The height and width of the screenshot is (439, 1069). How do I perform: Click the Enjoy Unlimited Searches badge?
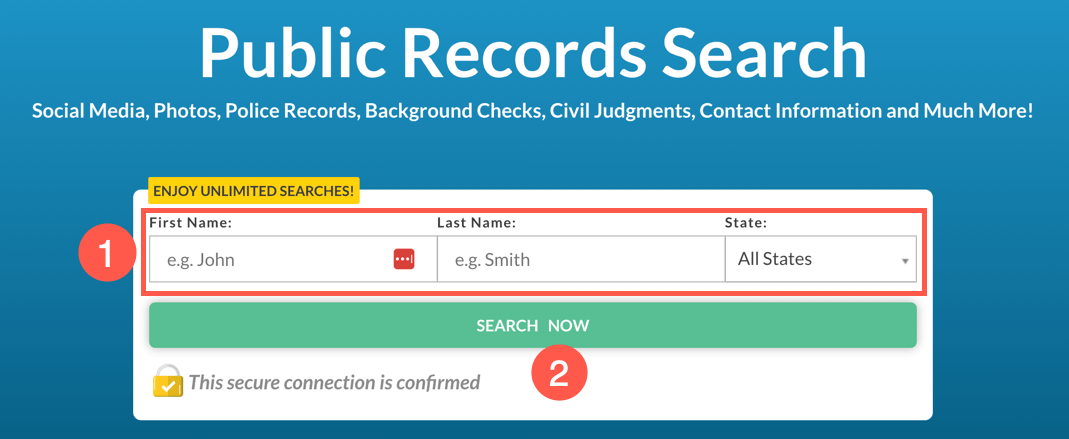[254, 192]
